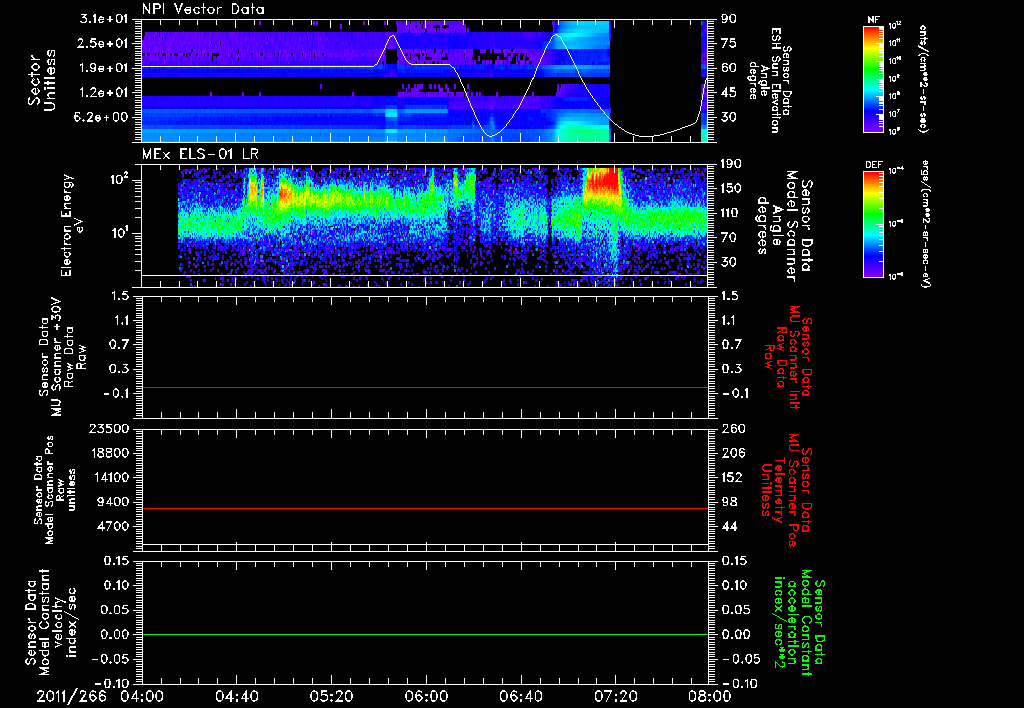This screenshot has width=1024, height=708.
Task: Click the green "Model Constant acceleration" axis title
Action: tap(797, 622)
